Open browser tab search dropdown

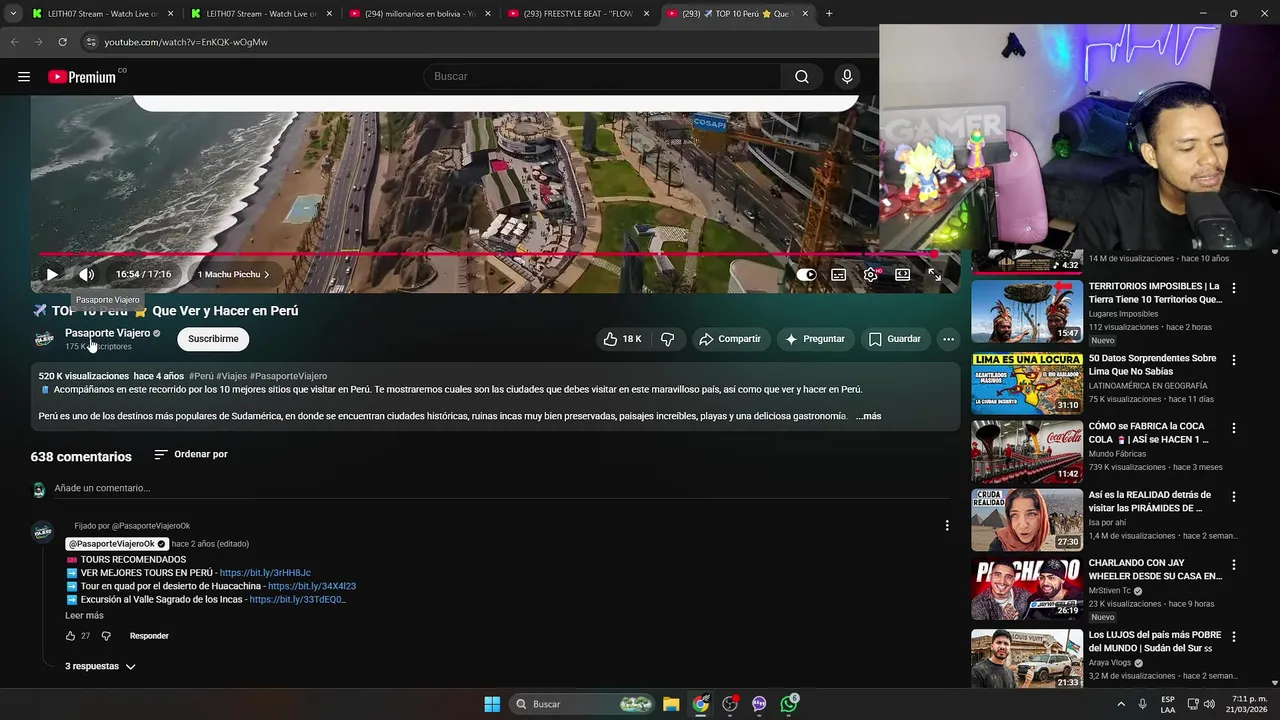coord(13,14)
